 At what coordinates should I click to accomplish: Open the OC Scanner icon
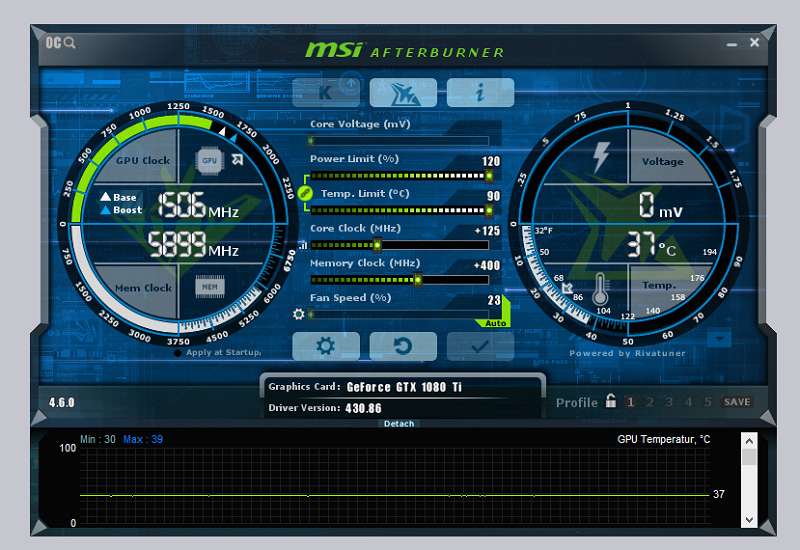click(60, 43)
